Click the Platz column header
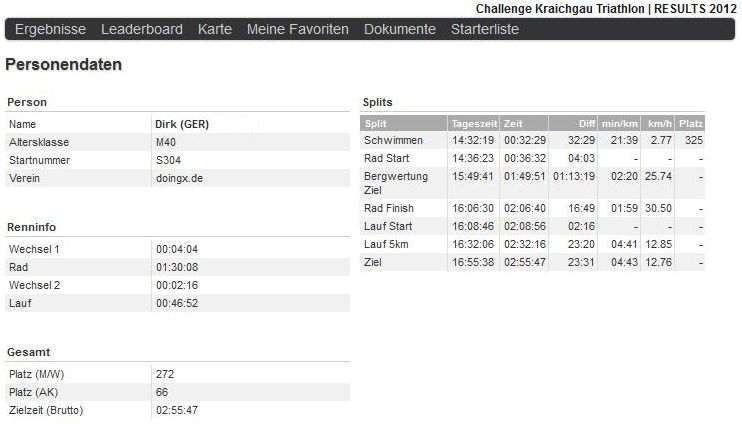The height and width of the screenshot is (424, 742). point(690,123)
